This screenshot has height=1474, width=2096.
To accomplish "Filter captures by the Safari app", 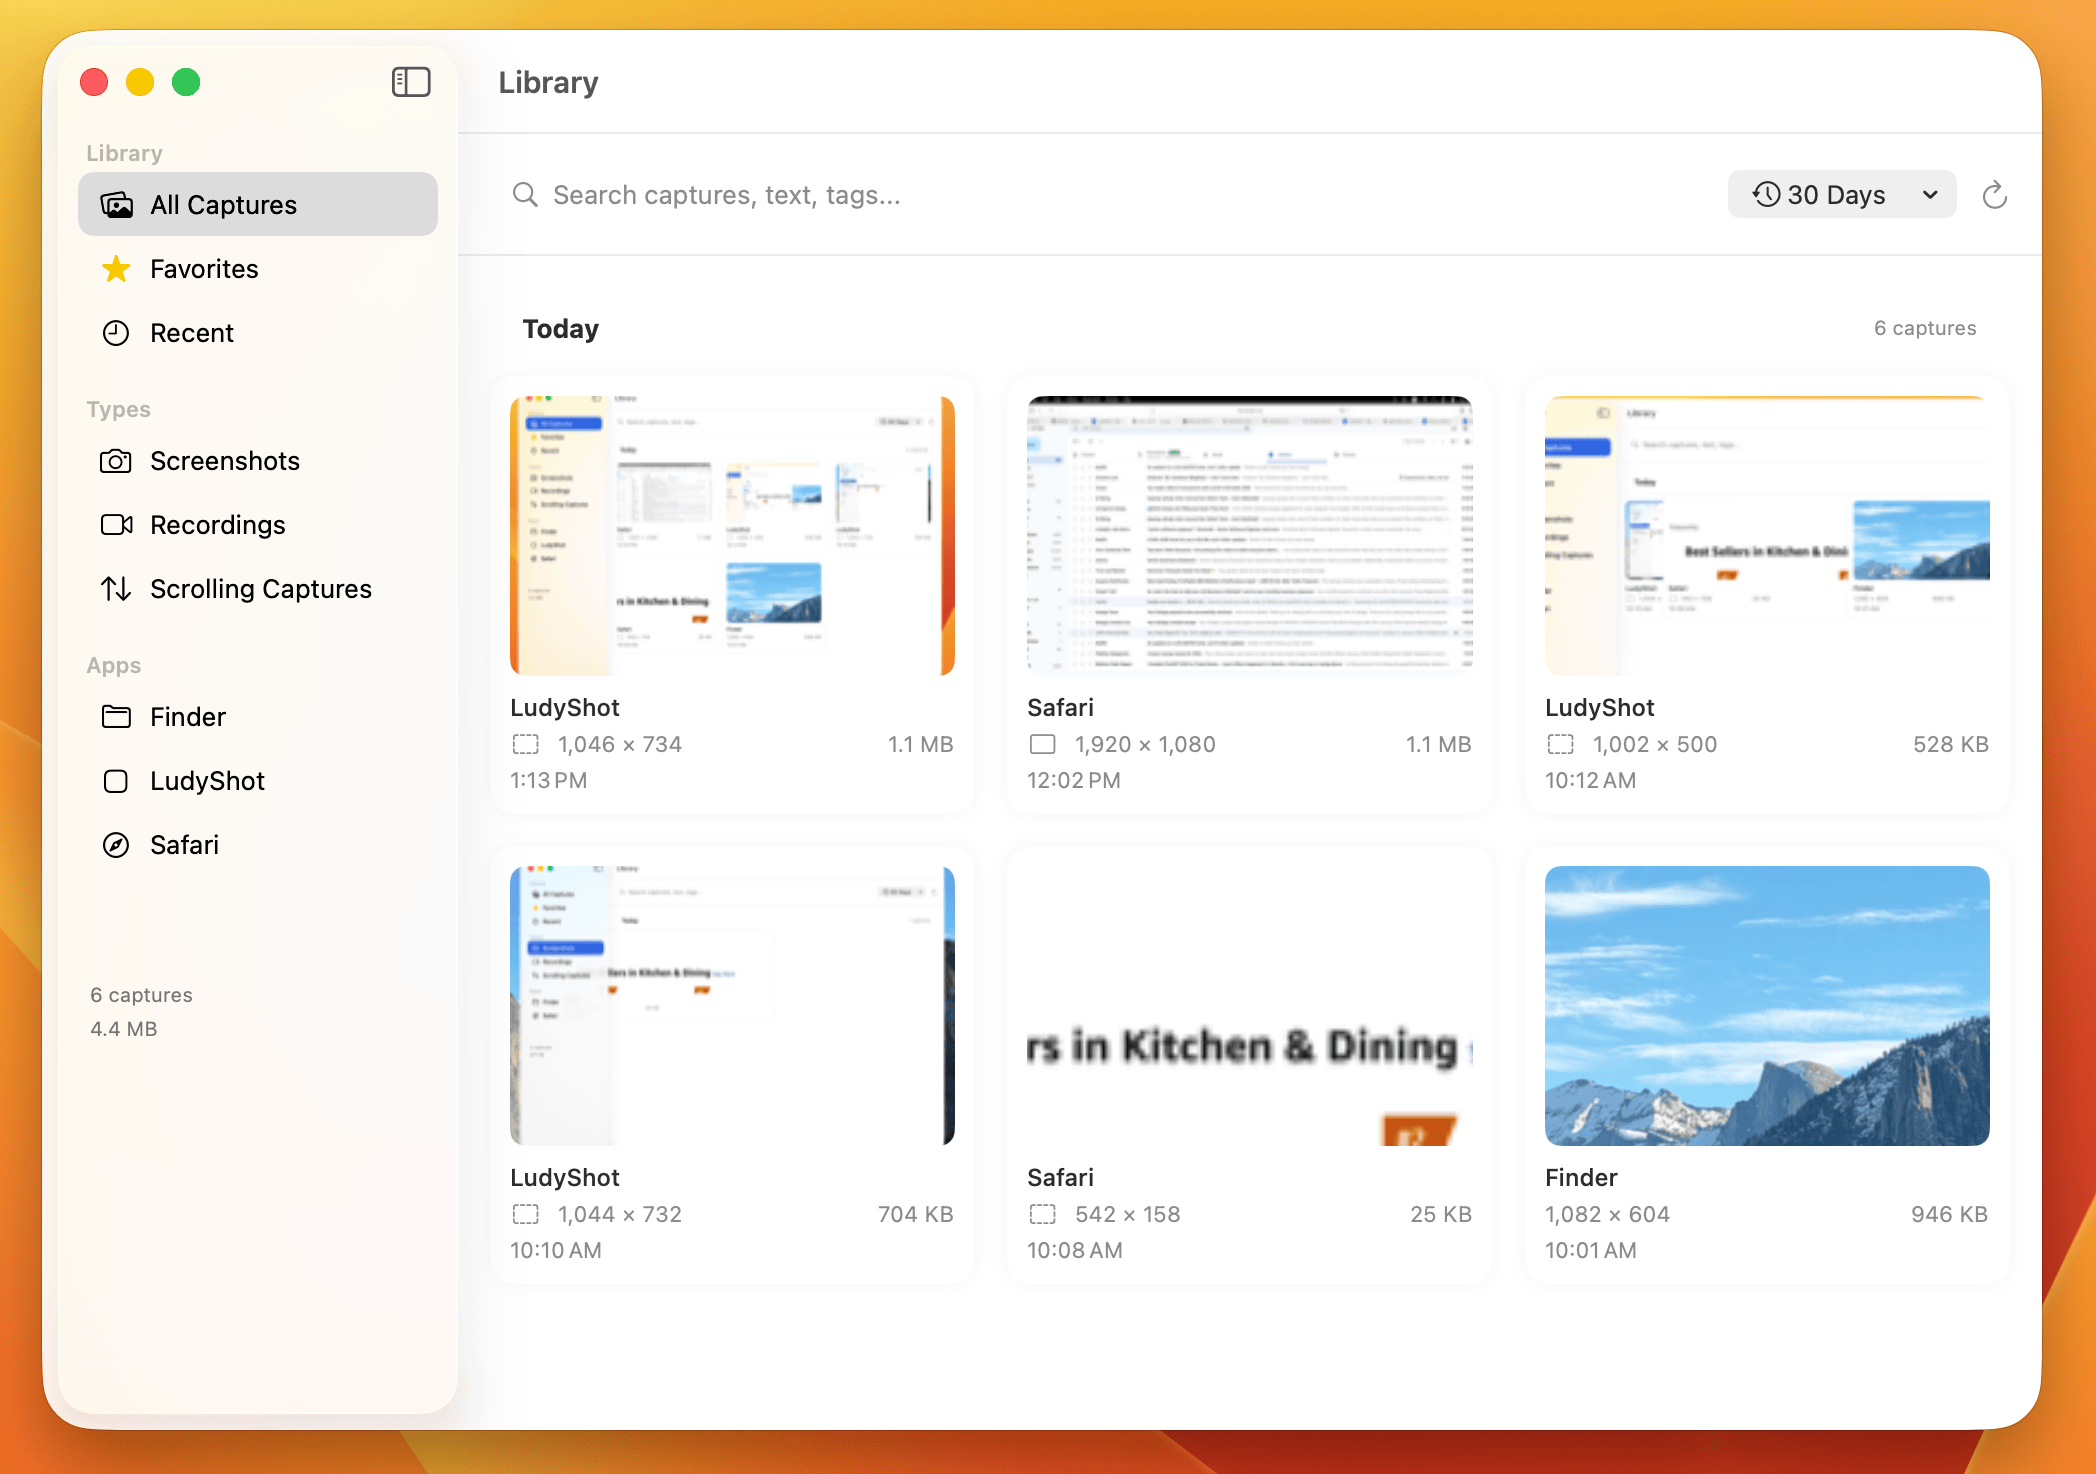I will (x=184, y=844).
